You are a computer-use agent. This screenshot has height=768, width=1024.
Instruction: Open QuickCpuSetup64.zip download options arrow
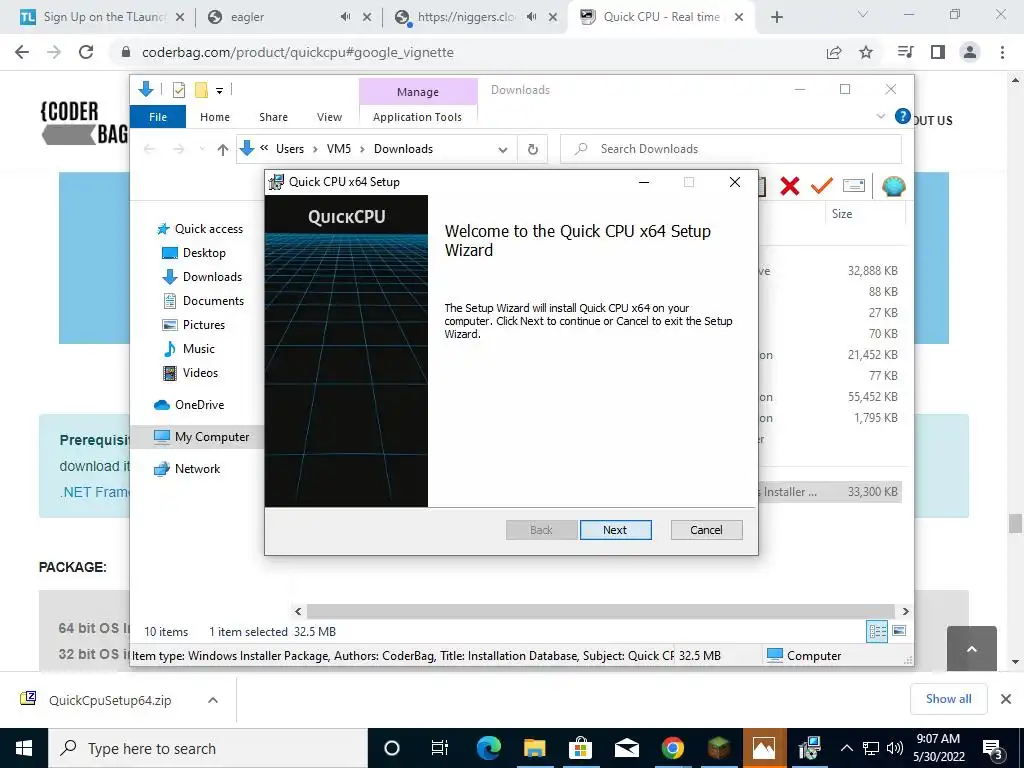point(213,700)
